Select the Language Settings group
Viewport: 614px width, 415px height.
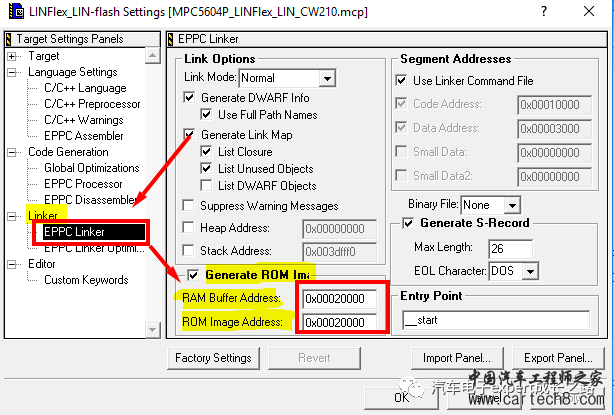pyautogui.click(x=72, y=72)
